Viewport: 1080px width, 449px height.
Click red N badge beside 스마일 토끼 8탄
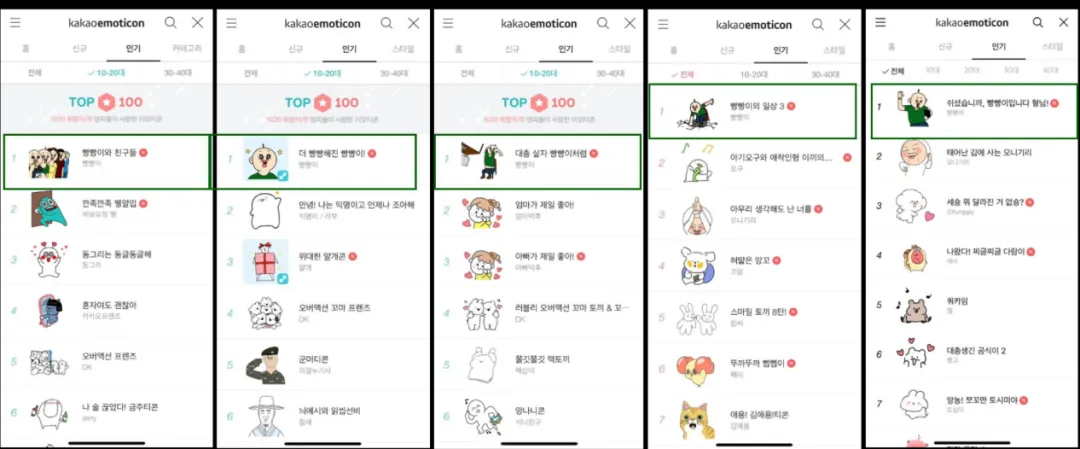793,311
